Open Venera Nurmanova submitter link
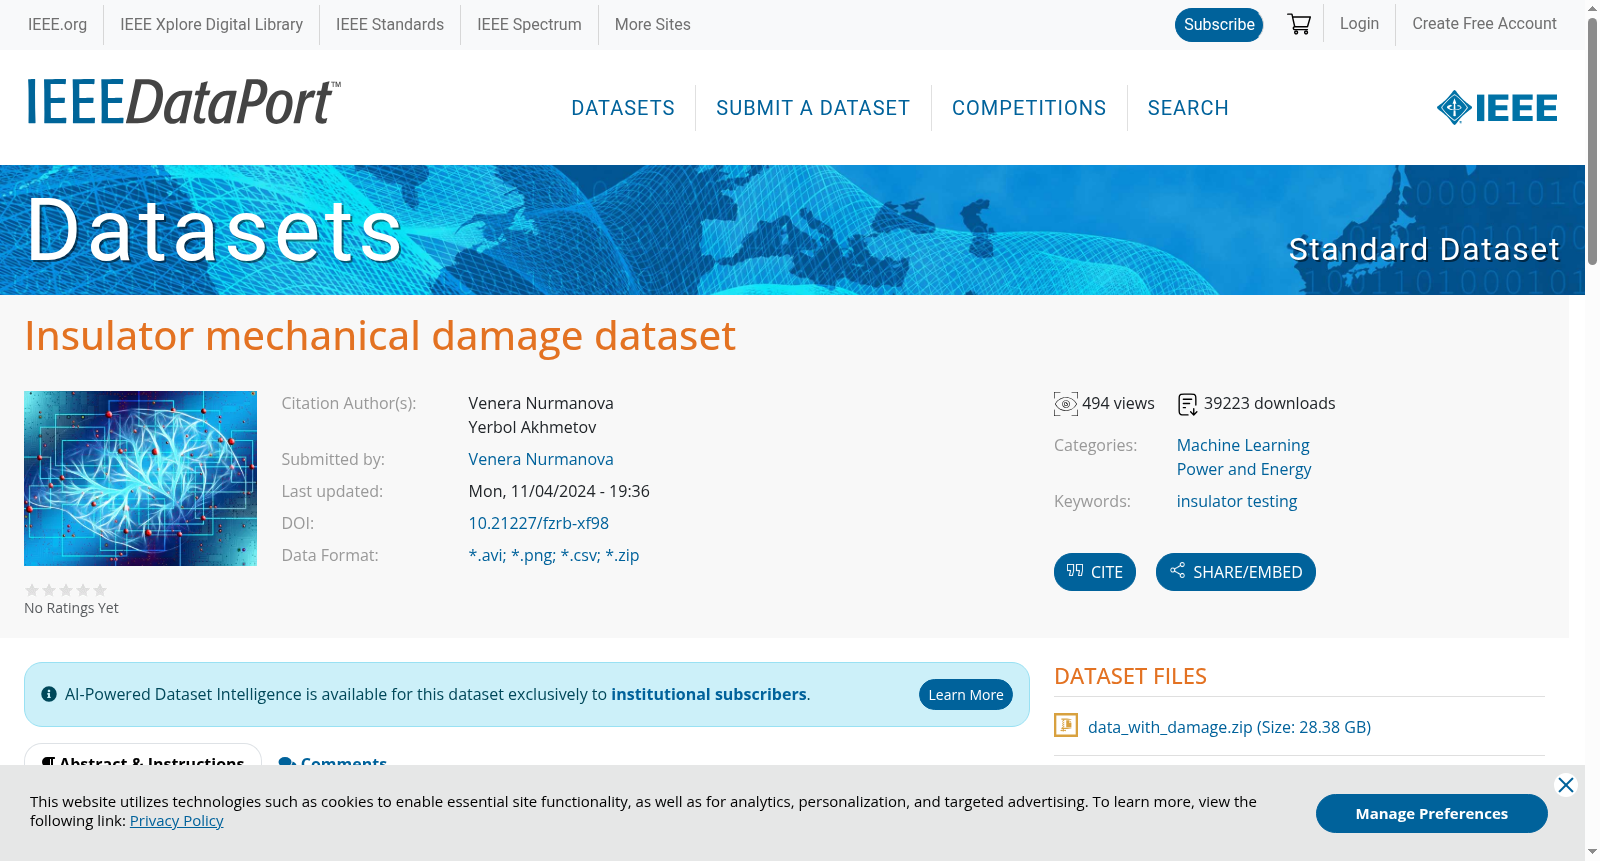The image size is (1600, 861). tap(541, 459)
